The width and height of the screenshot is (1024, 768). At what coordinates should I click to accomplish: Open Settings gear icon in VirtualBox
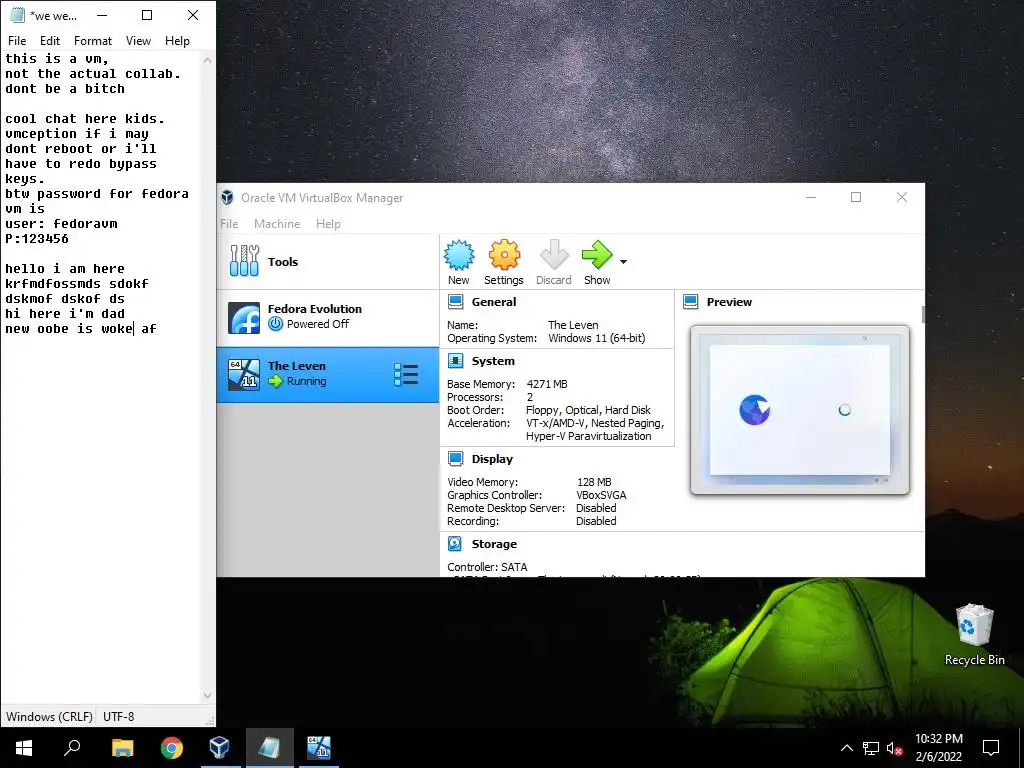[x=504, y=255]
